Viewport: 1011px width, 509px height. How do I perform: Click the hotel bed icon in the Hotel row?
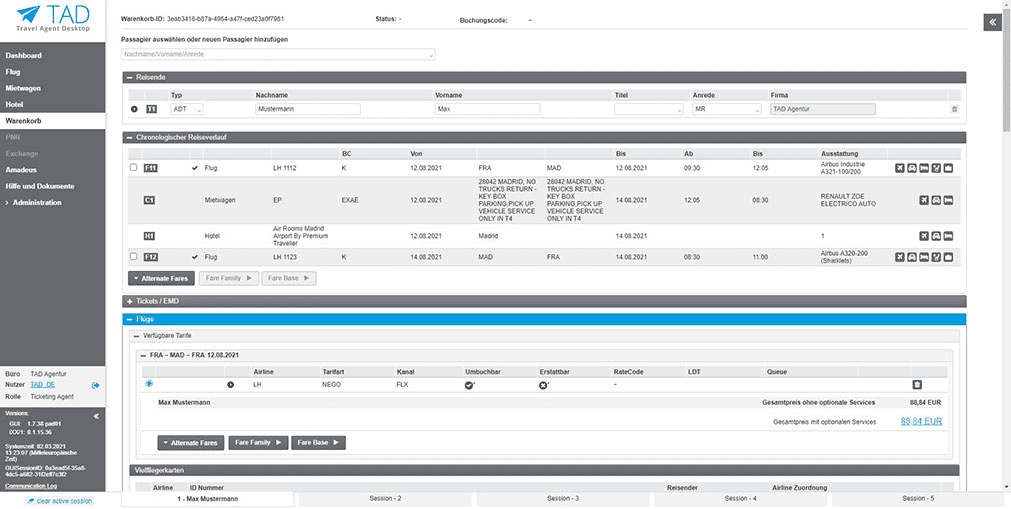click(948, 237)
